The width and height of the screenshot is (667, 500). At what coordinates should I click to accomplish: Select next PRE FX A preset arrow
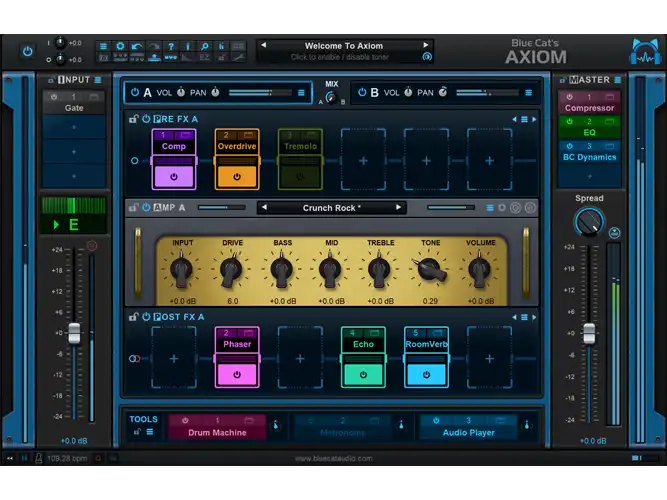534,120
